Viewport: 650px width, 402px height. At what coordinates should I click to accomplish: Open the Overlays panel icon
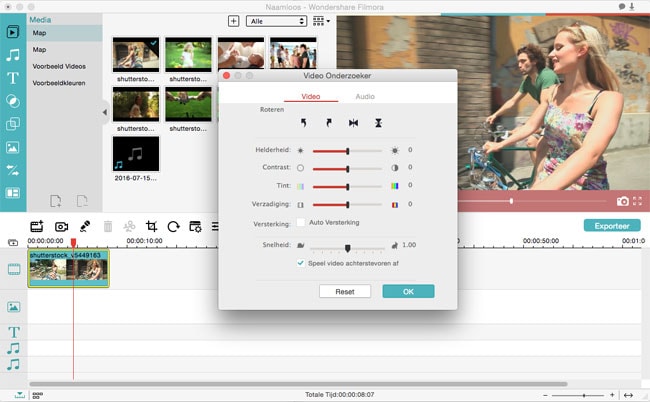pyautogui.click(x=12, y=124)
